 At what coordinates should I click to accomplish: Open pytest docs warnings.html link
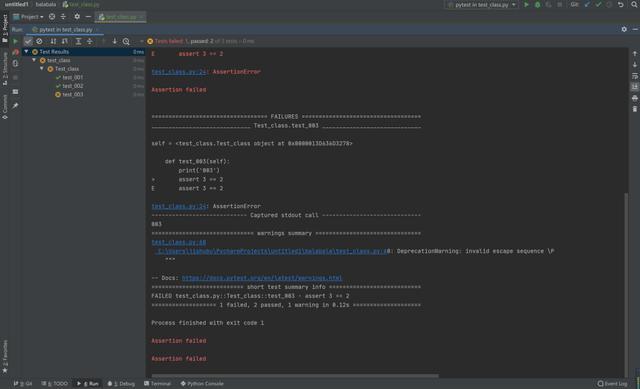[x=262, y=278]
